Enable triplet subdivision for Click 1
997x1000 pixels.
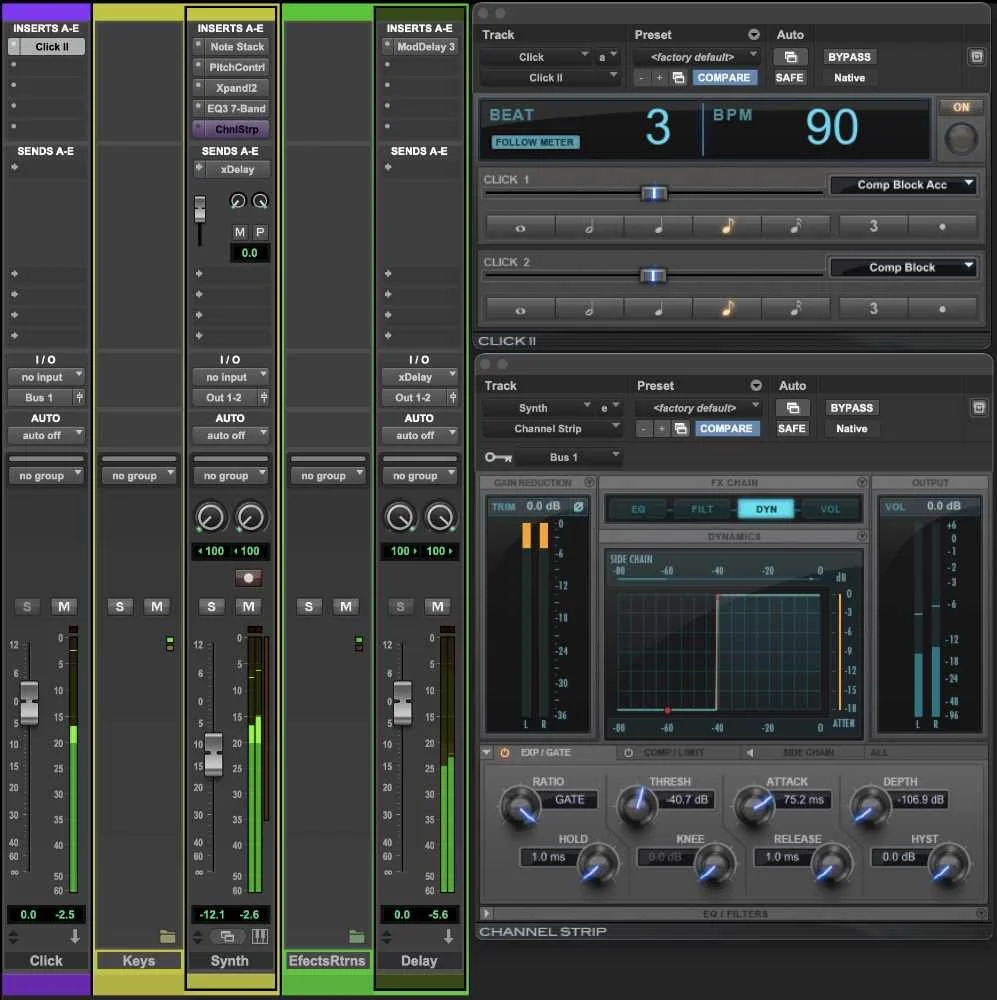click(x=873, y=226)
